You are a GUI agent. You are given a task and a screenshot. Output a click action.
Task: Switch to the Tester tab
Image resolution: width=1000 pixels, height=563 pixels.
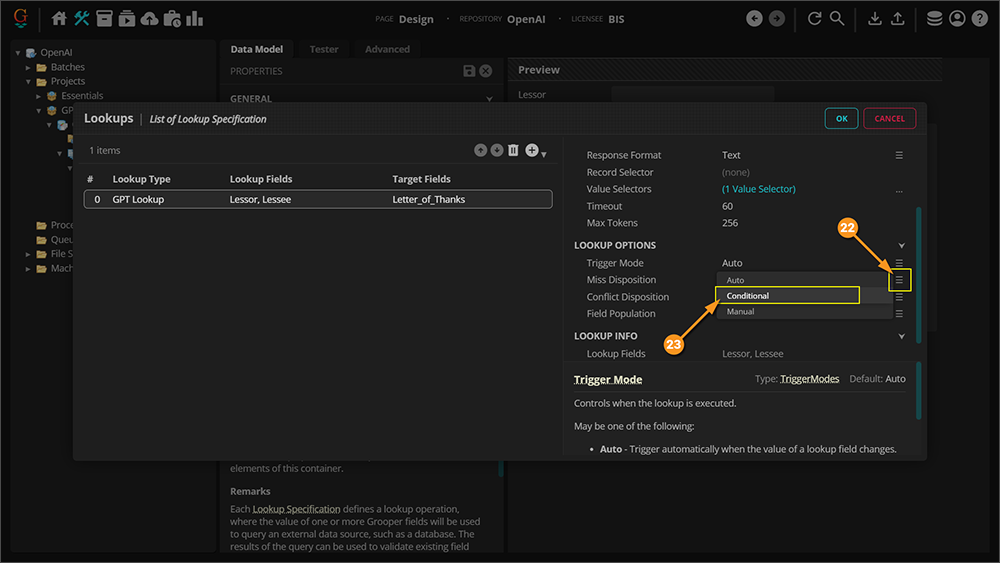point(323,49)
